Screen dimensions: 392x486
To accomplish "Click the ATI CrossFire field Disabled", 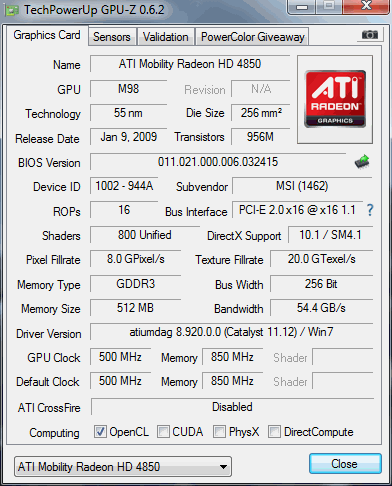I will (232, 407).
